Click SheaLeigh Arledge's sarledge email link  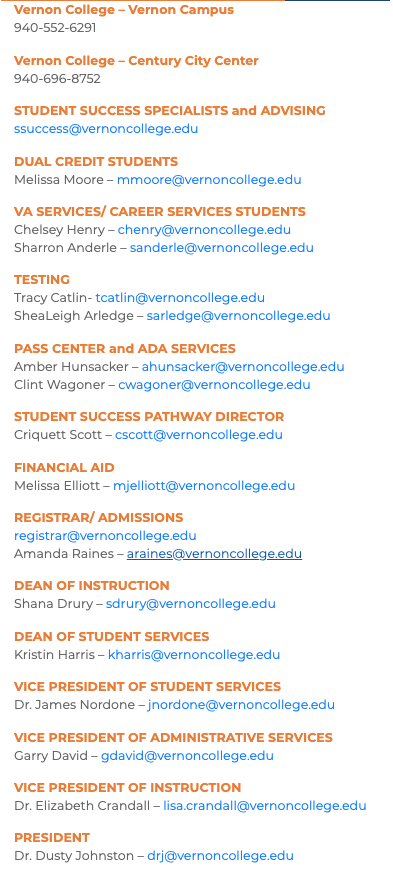(238, 316)
